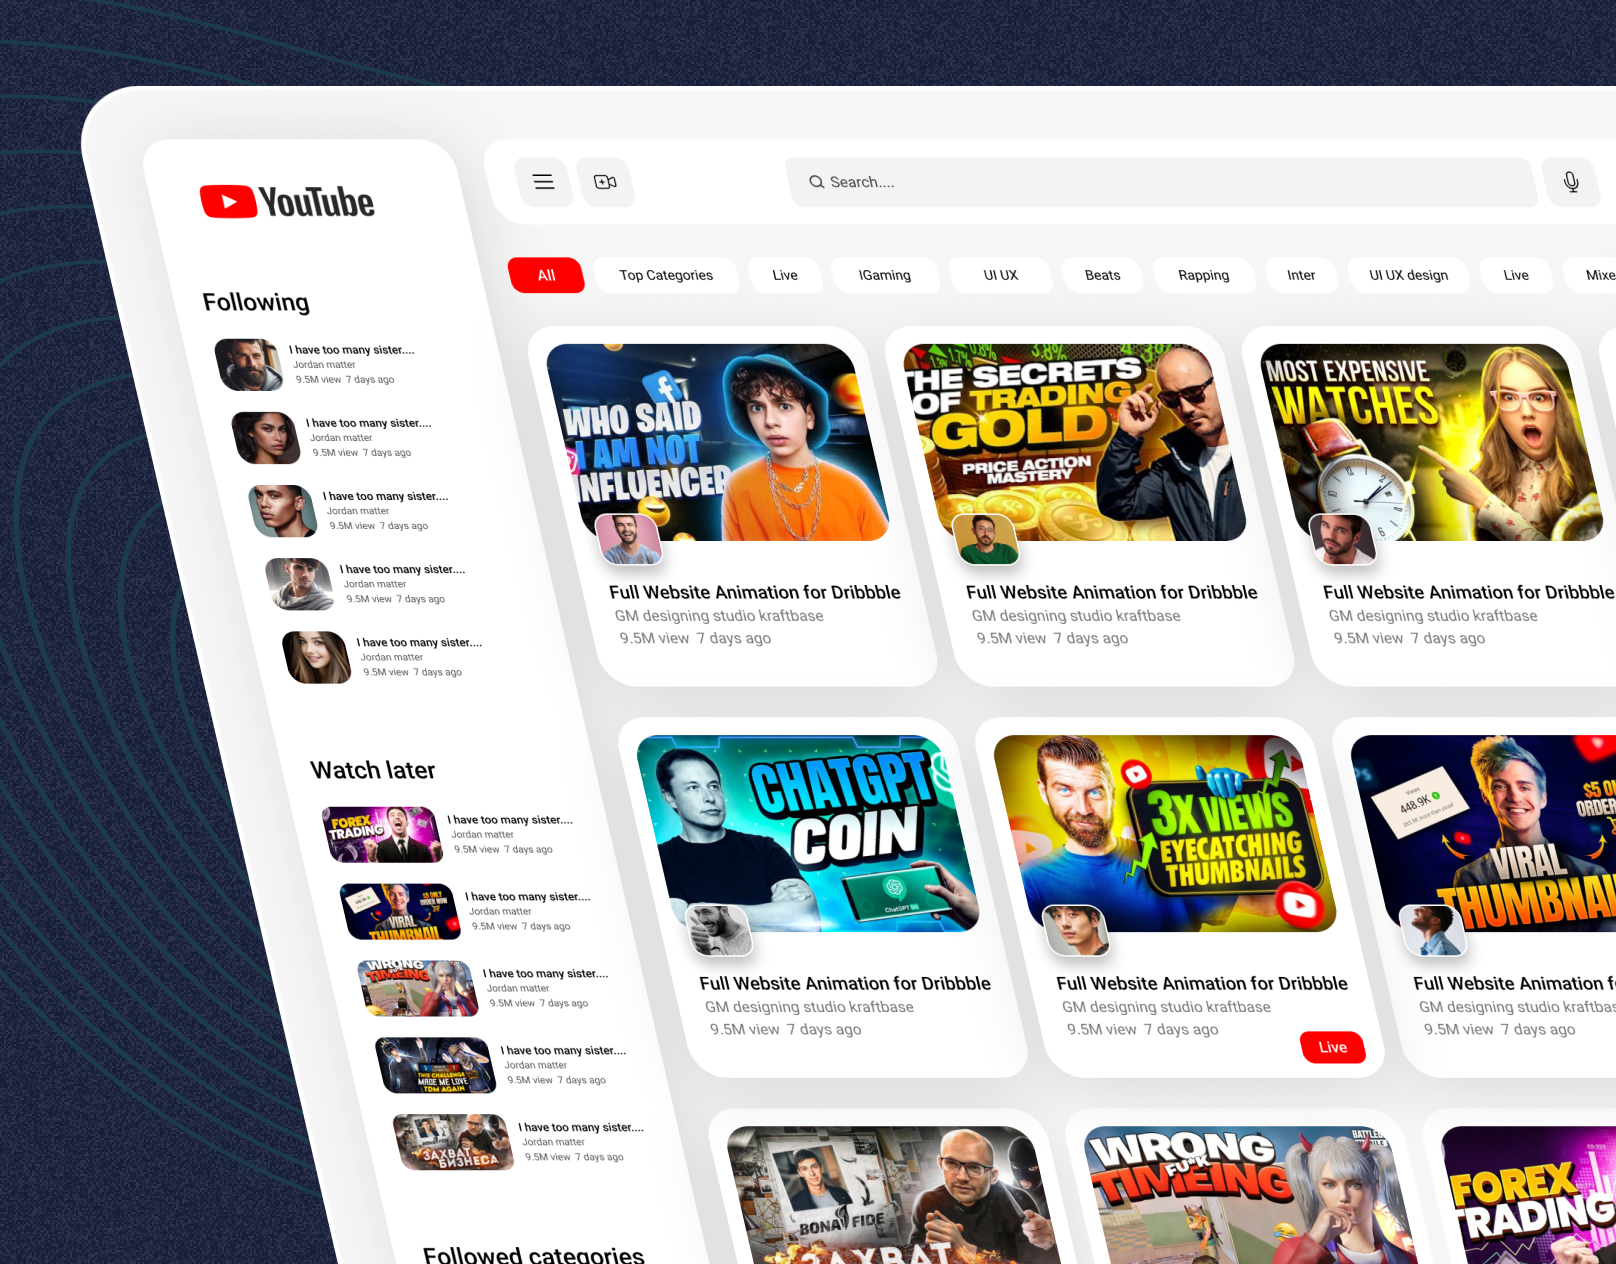1616x1264 pixels.
Task: Select the All category chip
Action: click(x=546, y=275)
